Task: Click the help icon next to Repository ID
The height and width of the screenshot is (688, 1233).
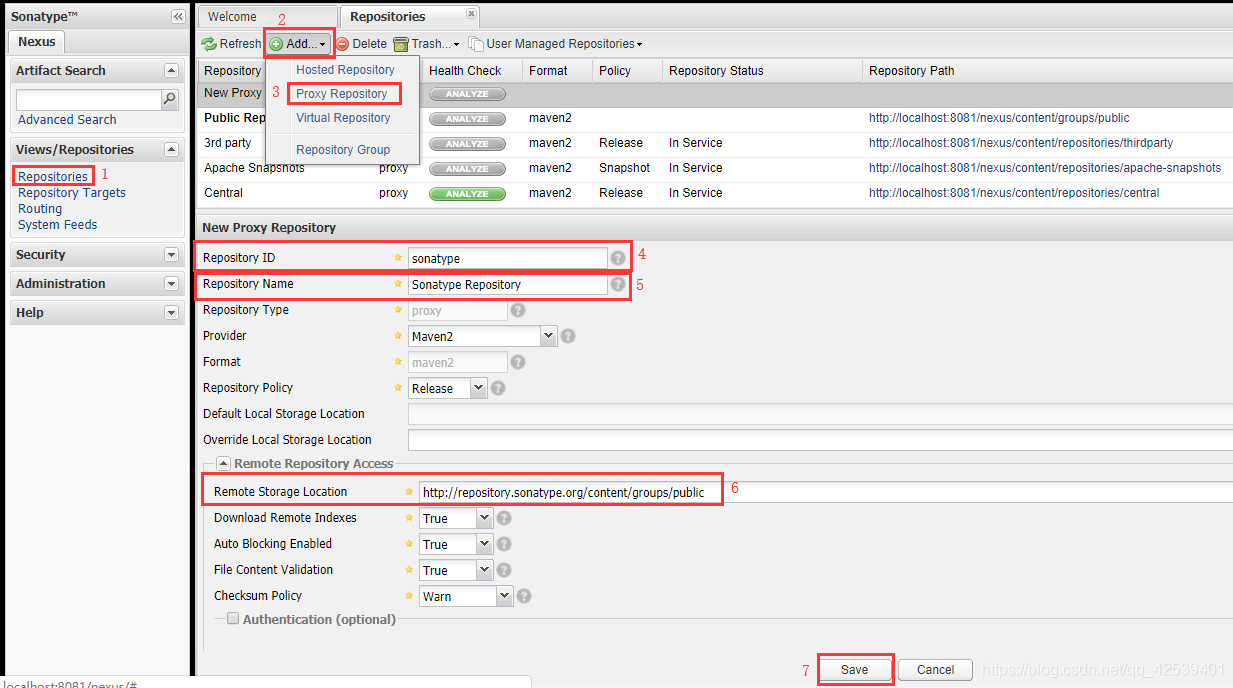Action: (618, 258)
